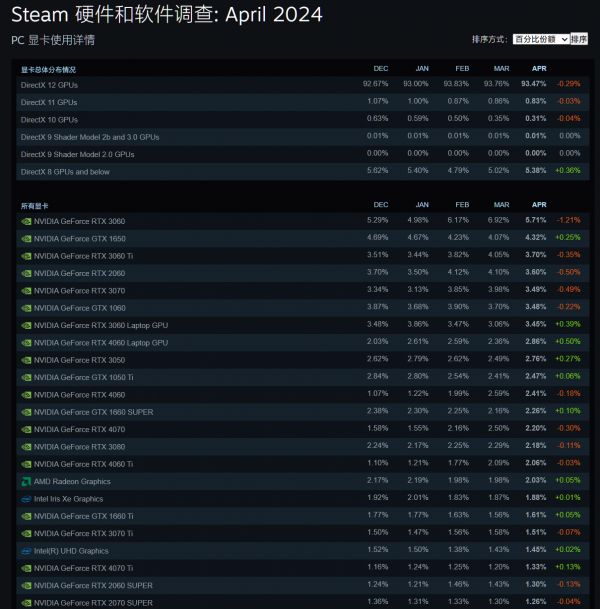Click MAR column header in the 显卡总体分布情况 table
Screen dimensions: 600x609
(501, 69)
